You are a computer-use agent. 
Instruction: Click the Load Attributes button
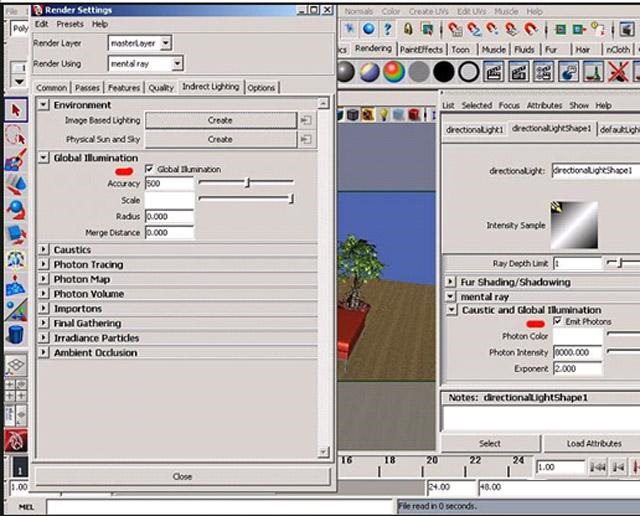[x=594, y=443]
